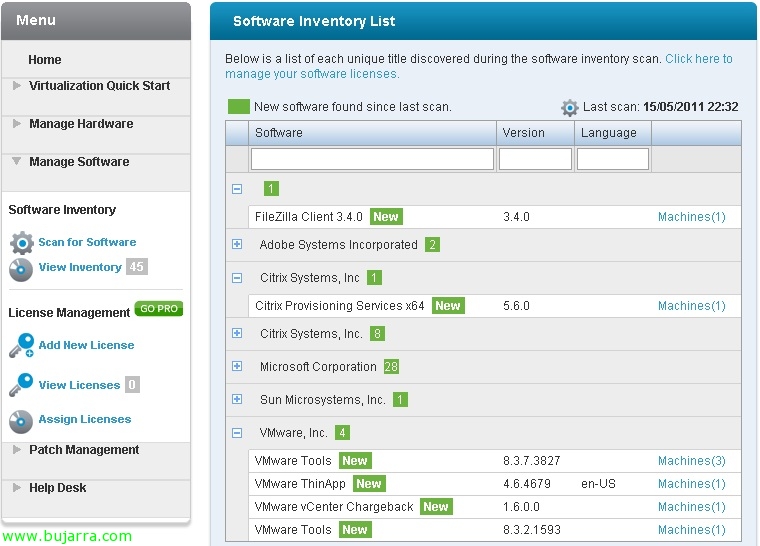
Task: Collapse the Manage Software menu arrow
Action: coord(16,161)
